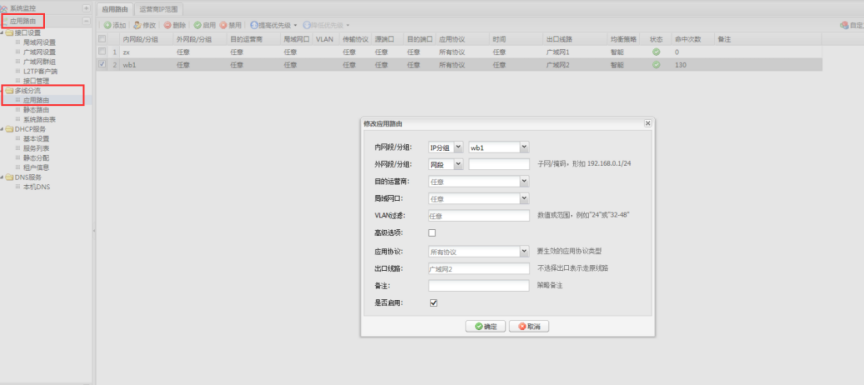The width and height of the screenshot is (864, 385).
Task: Open the 网段 type dropdown for 外网段
Action: (x=458, y=164)
